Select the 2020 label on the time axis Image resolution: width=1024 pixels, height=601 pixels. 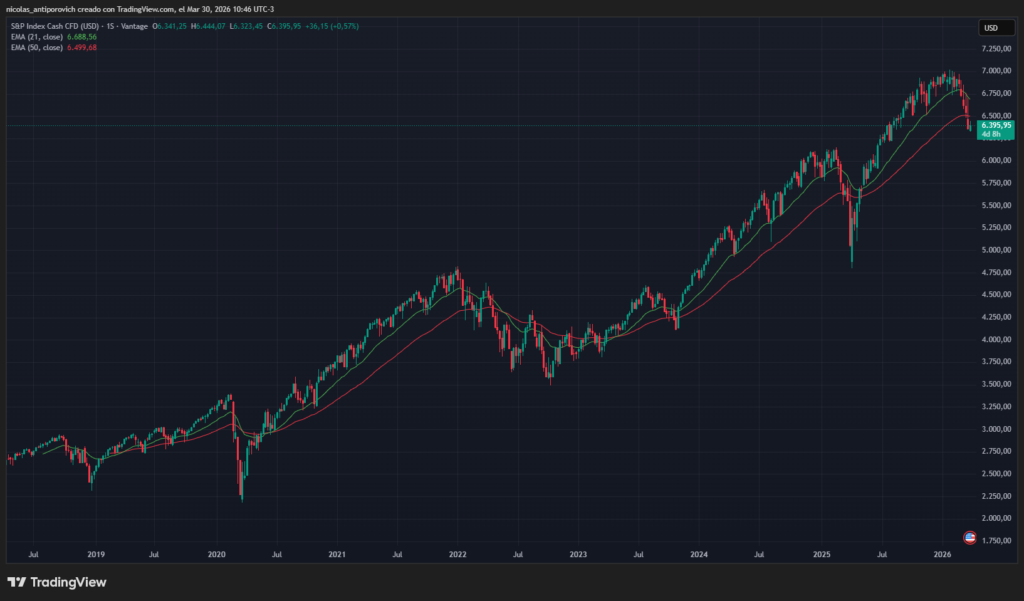coord(215,552)
